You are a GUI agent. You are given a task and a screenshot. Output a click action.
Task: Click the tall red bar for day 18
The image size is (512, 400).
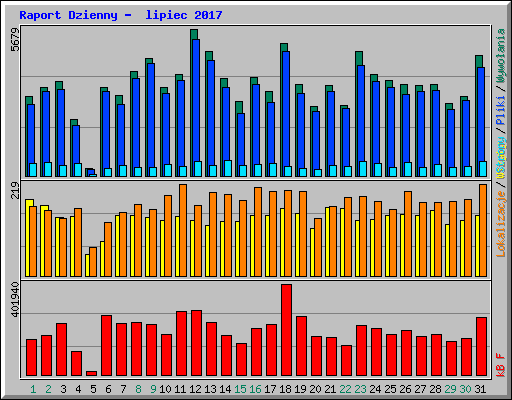pyautogui.click(x=286, y=330)
